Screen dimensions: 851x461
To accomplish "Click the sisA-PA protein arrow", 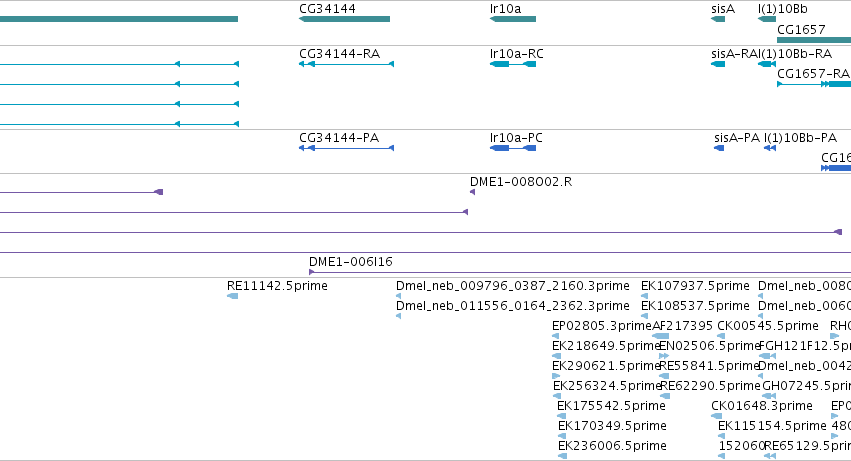I will 719,148.
